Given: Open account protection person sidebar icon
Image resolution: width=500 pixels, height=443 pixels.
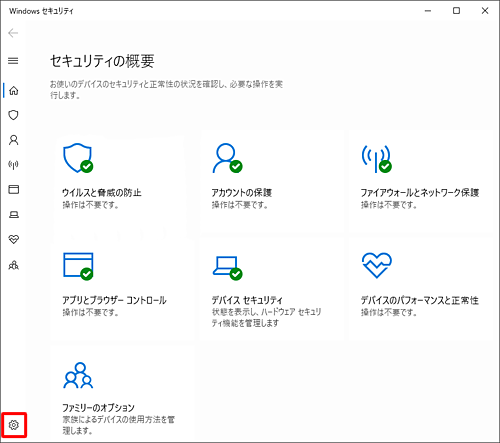Looking at the screenshot, I should (13, 140).
